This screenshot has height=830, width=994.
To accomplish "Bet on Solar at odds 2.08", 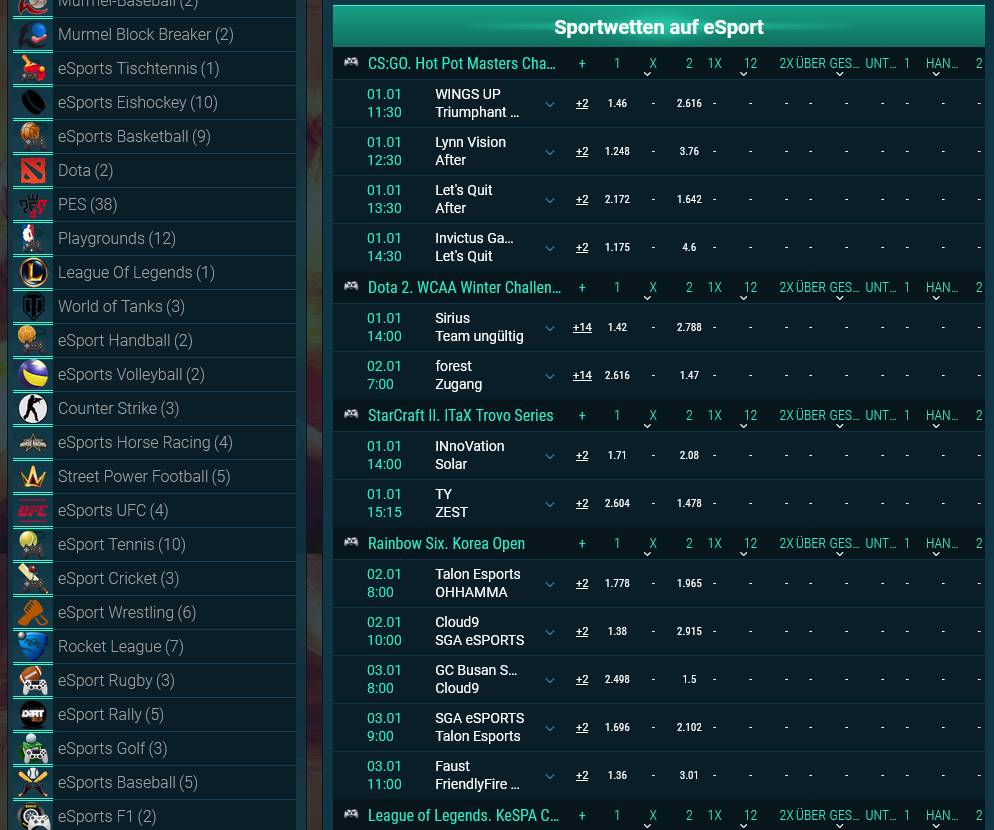I will (689, 455).
